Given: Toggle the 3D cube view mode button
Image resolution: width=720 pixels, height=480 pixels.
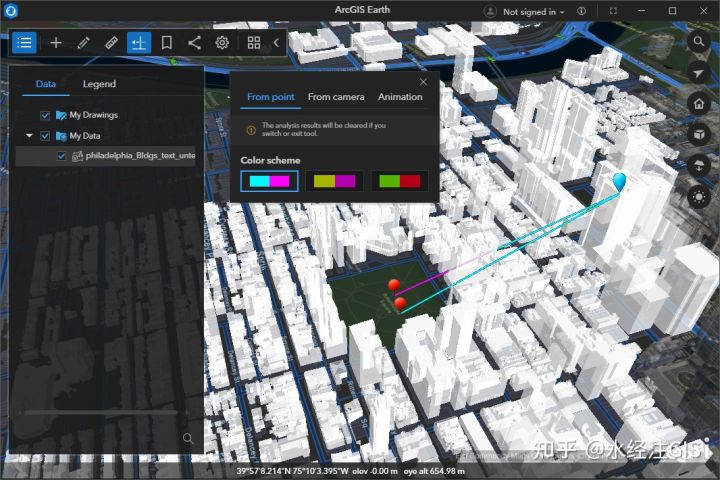Looking at the screenshot, I should coord(698,135).
